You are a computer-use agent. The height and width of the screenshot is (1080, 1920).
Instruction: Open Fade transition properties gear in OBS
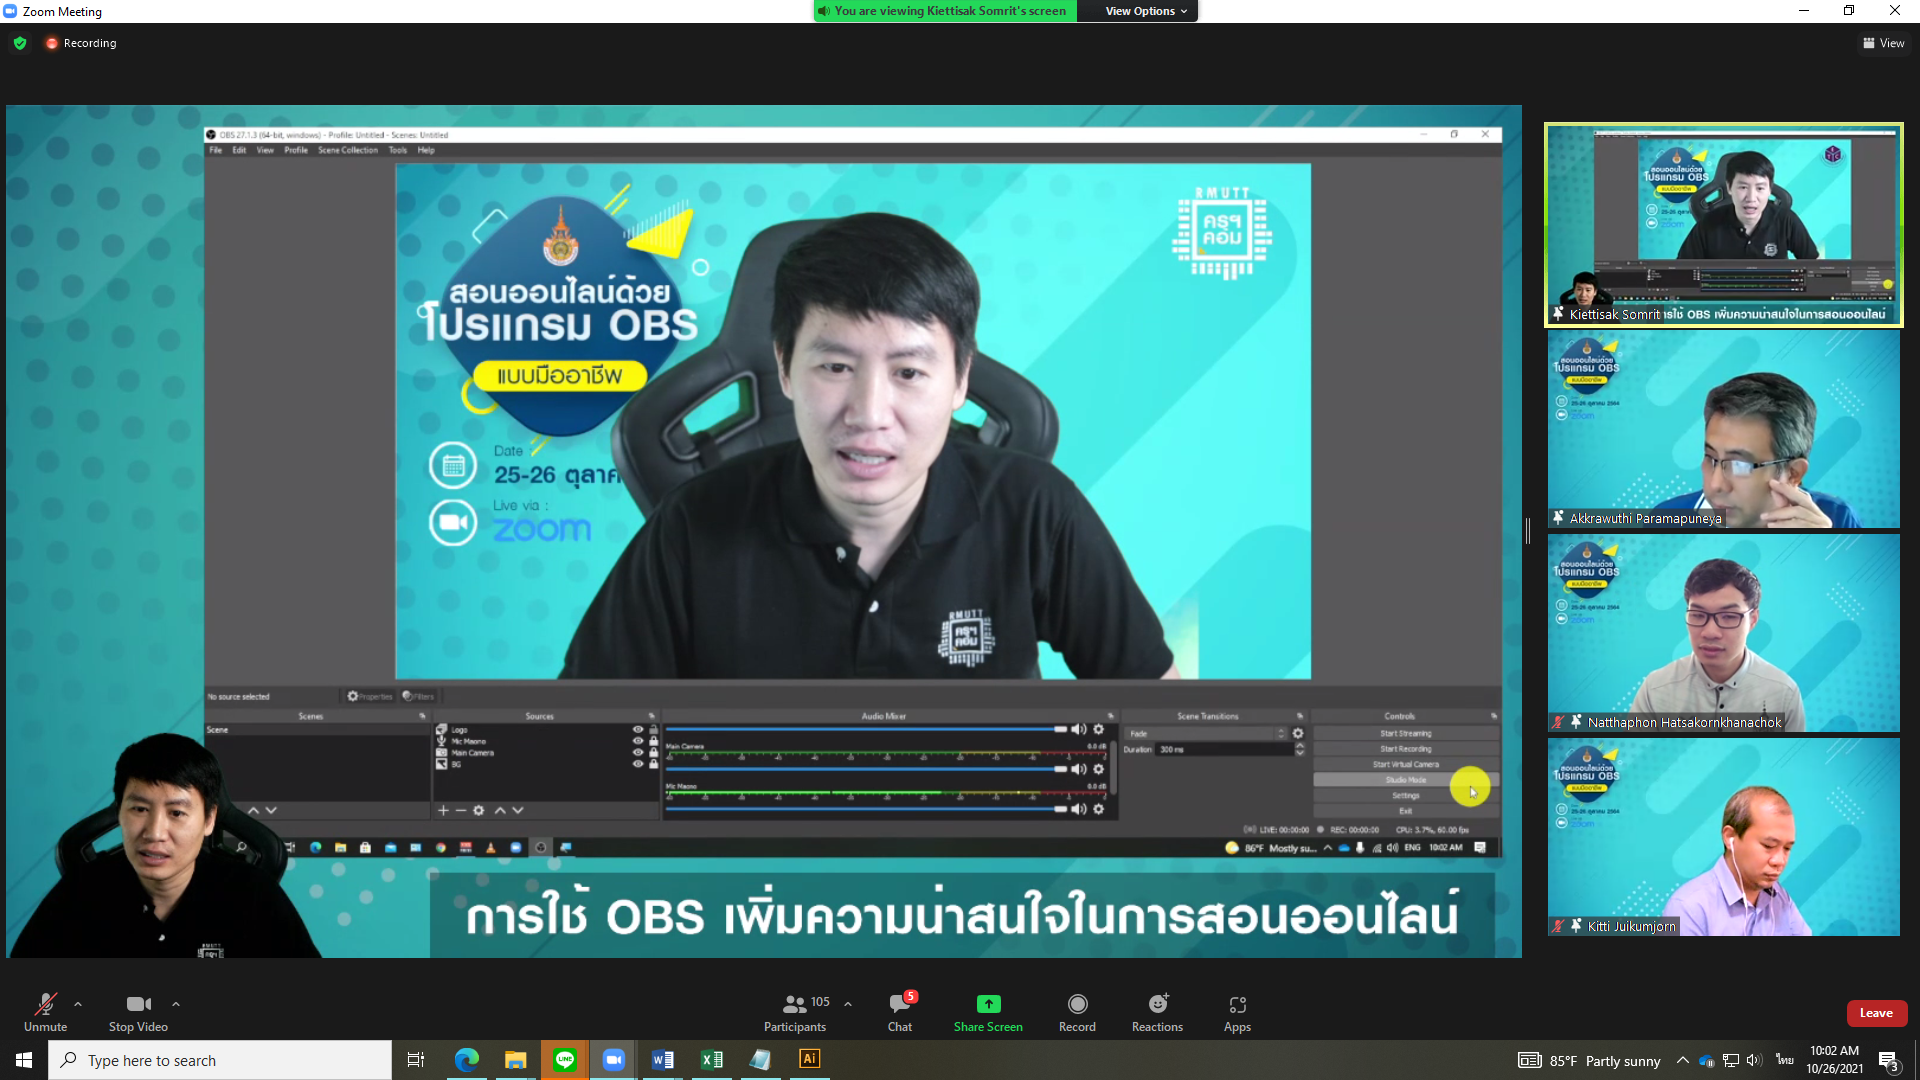point(1298,733)
